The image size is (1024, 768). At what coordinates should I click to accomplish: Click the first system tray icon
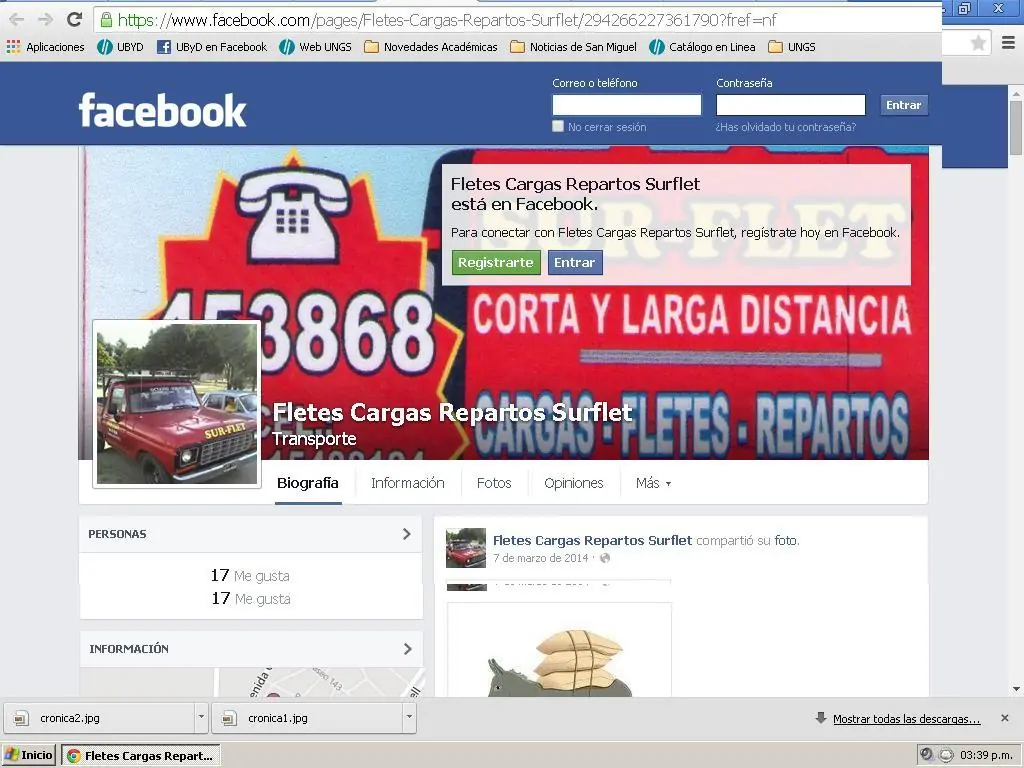click(926, 755)
